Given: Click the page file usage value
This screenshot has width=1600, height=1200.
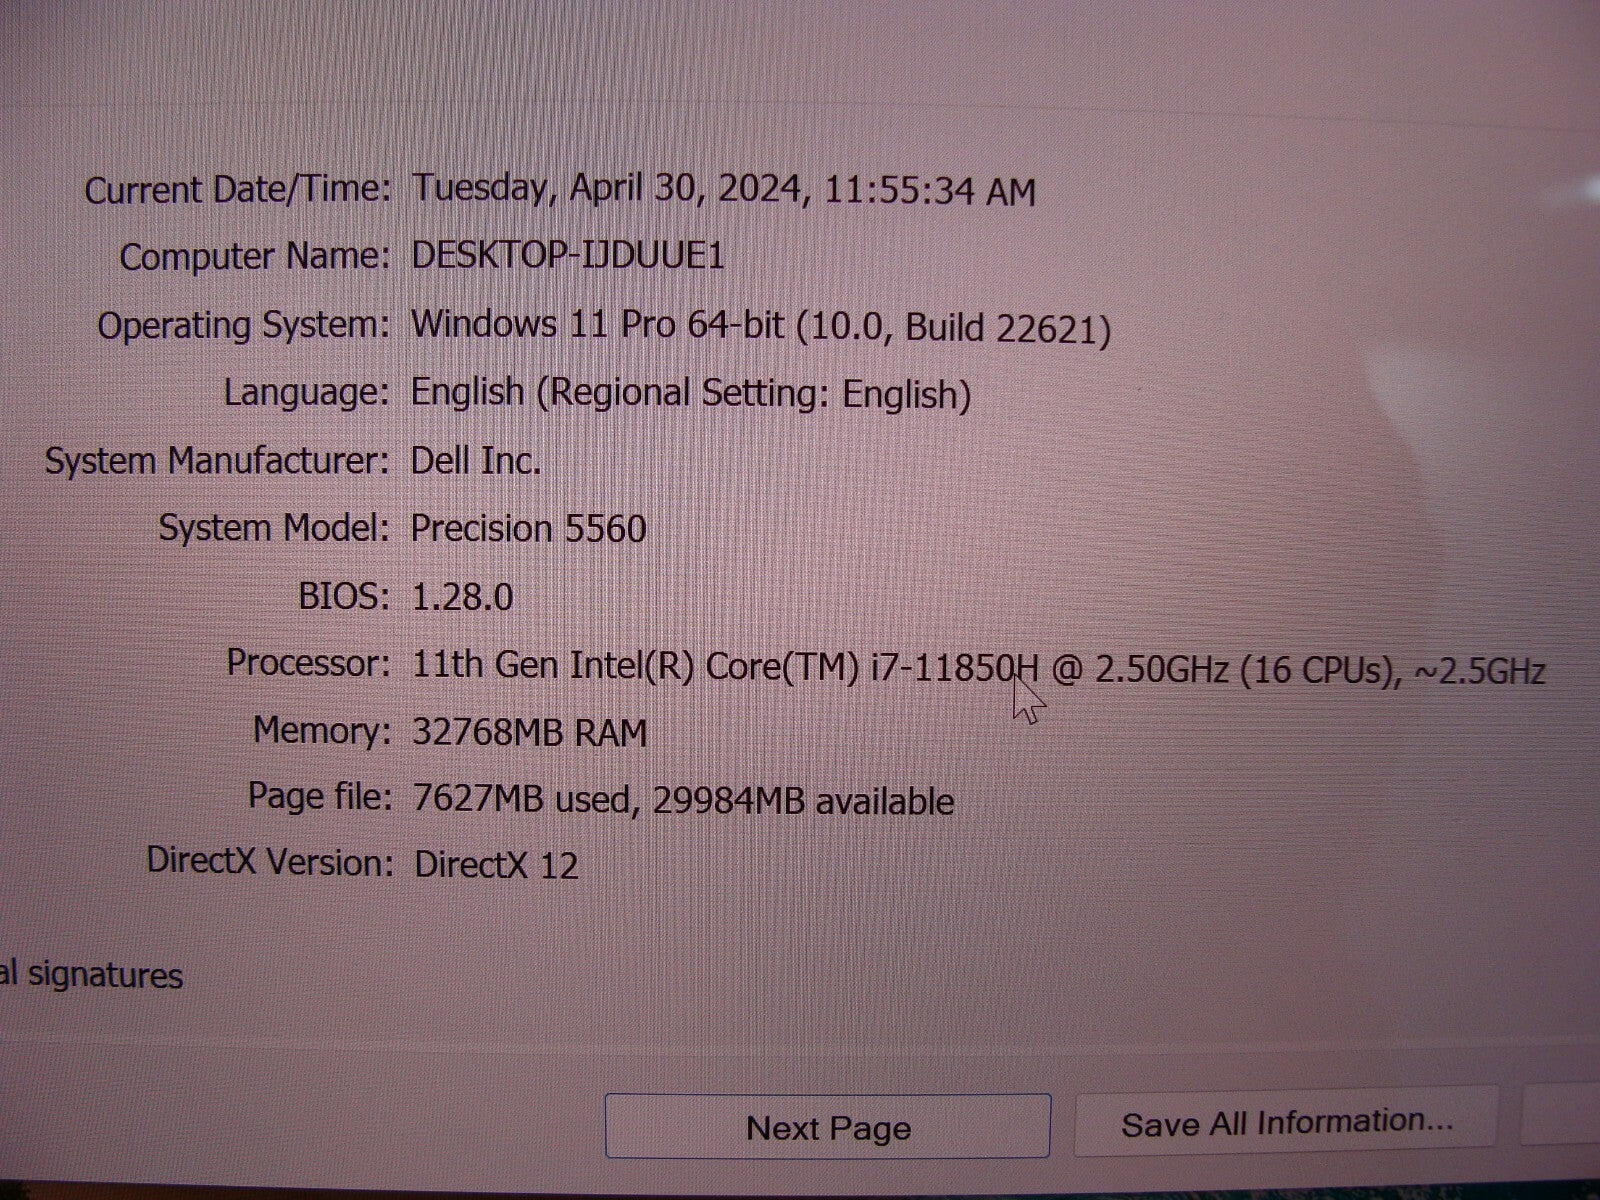Looking at the screenshot, I should pos(682,800).
